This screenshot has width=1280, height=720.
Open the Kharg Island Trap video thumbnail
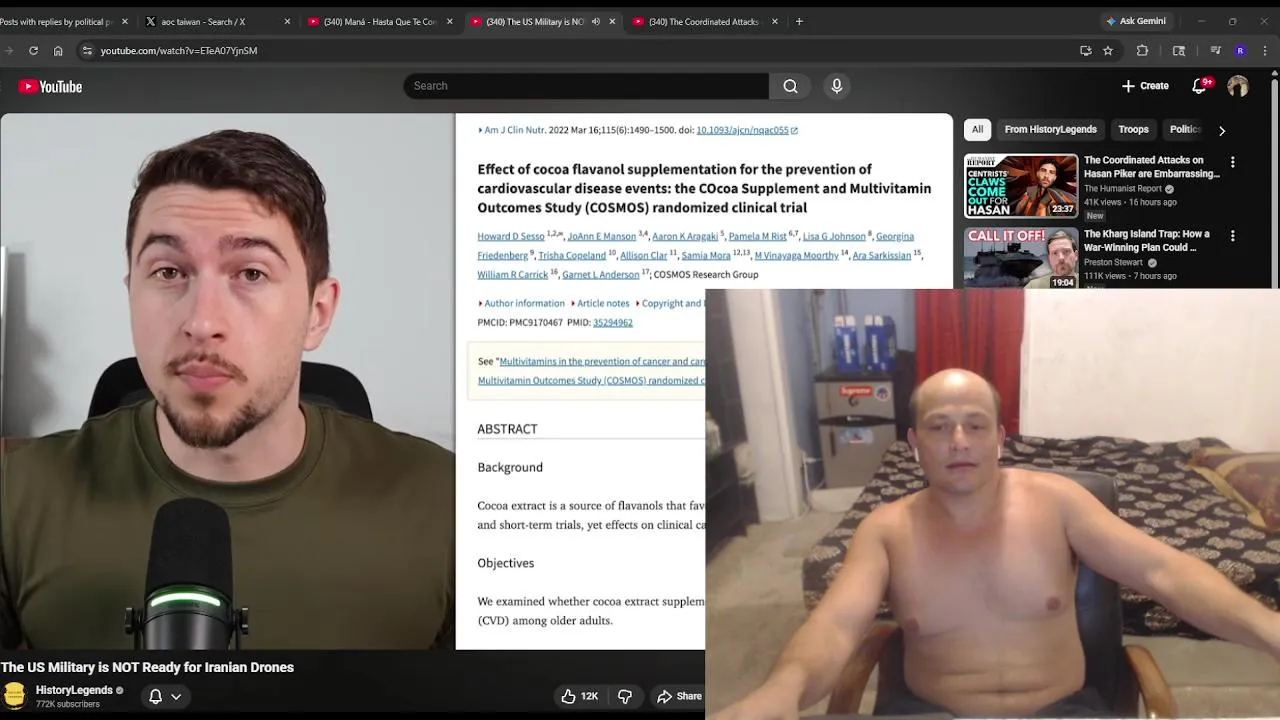(1021, 259)
